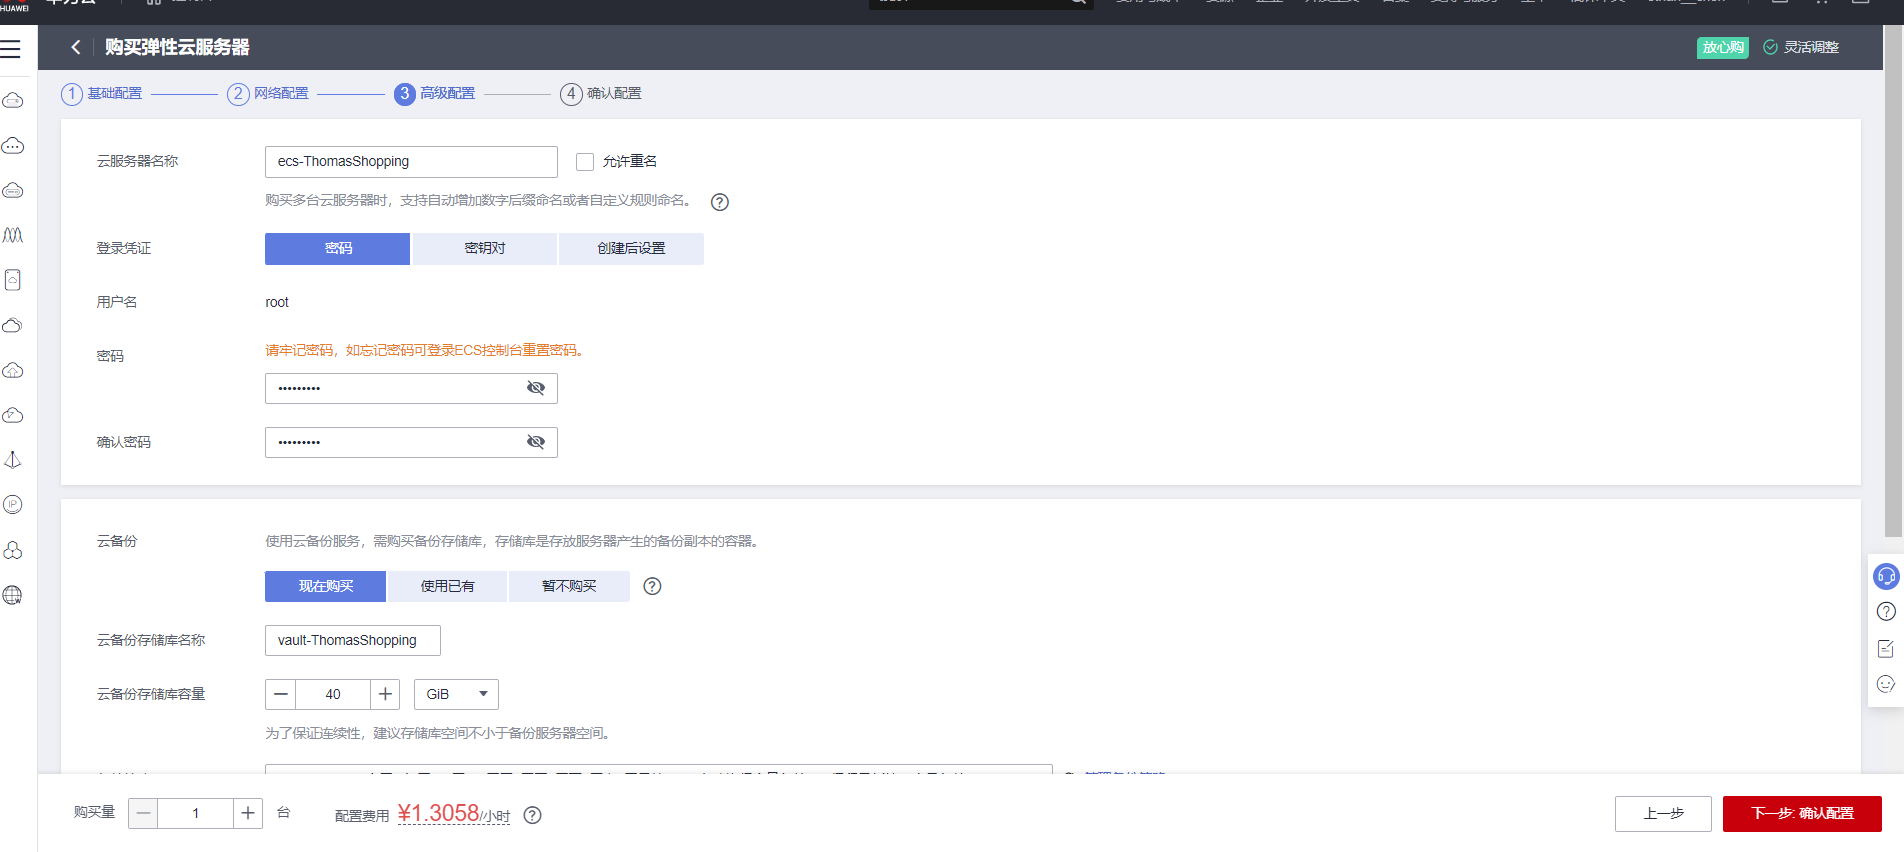Decrease the 购买量 quantity

pyautogui.click(x=143, y=813)
